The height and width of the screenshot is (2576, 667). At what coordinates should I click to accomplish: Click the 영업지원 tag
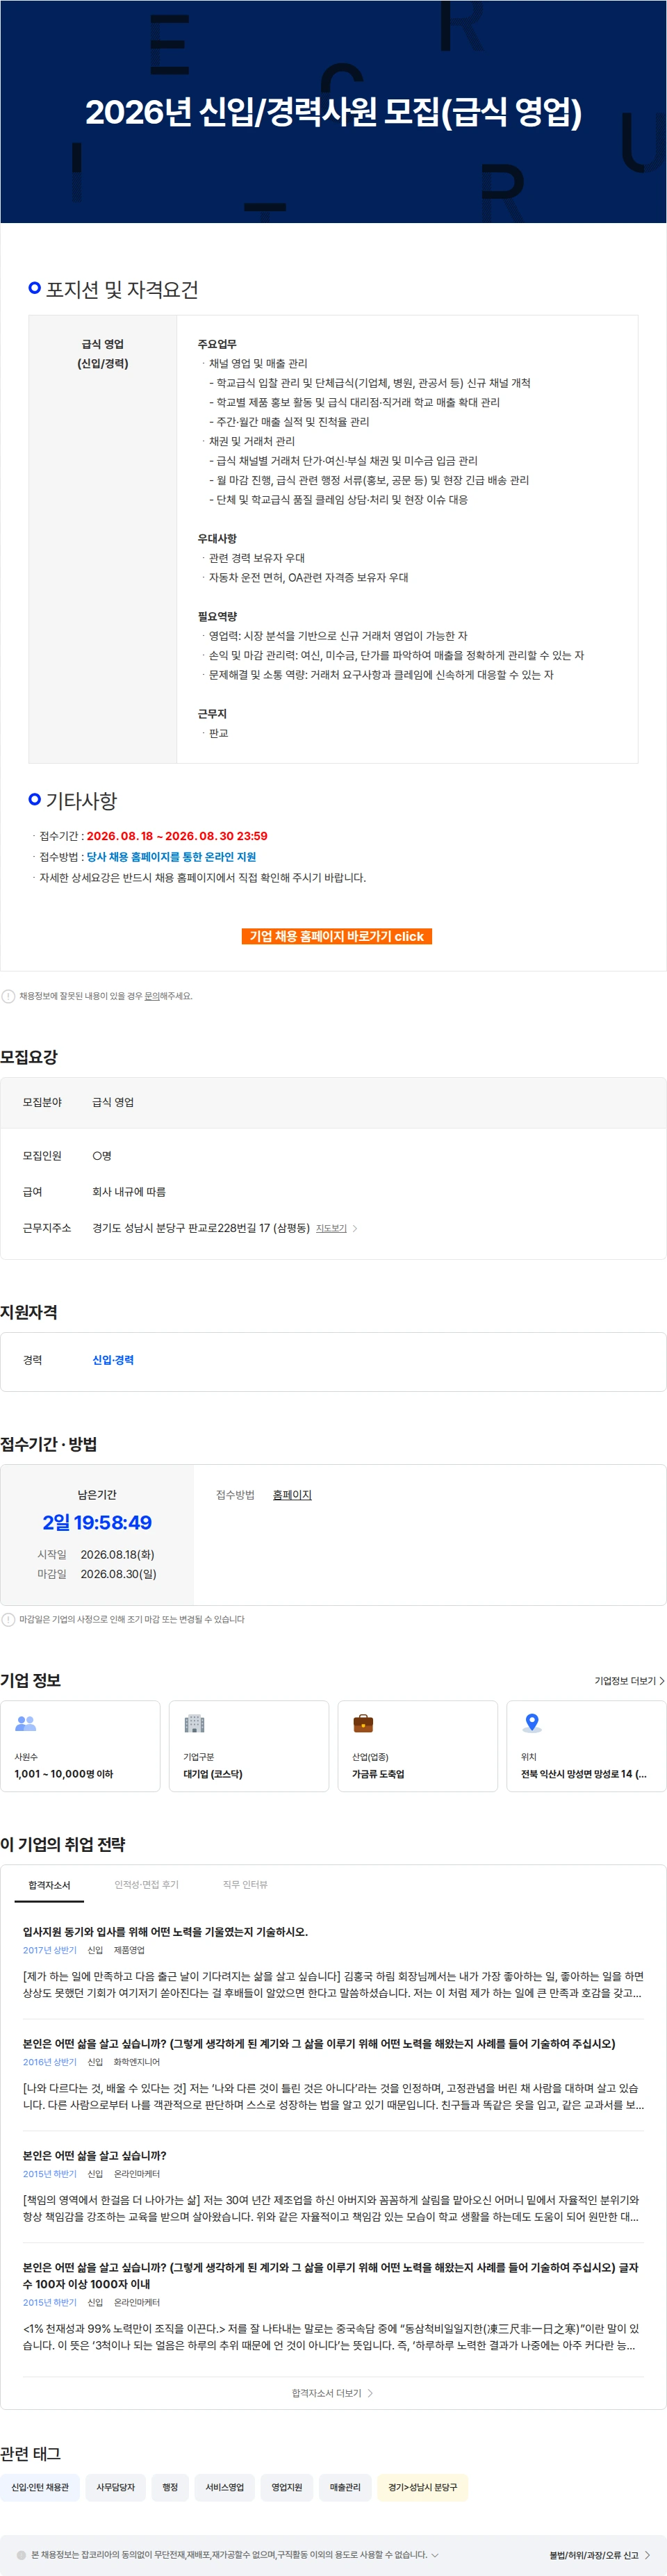pos(287,2487)
